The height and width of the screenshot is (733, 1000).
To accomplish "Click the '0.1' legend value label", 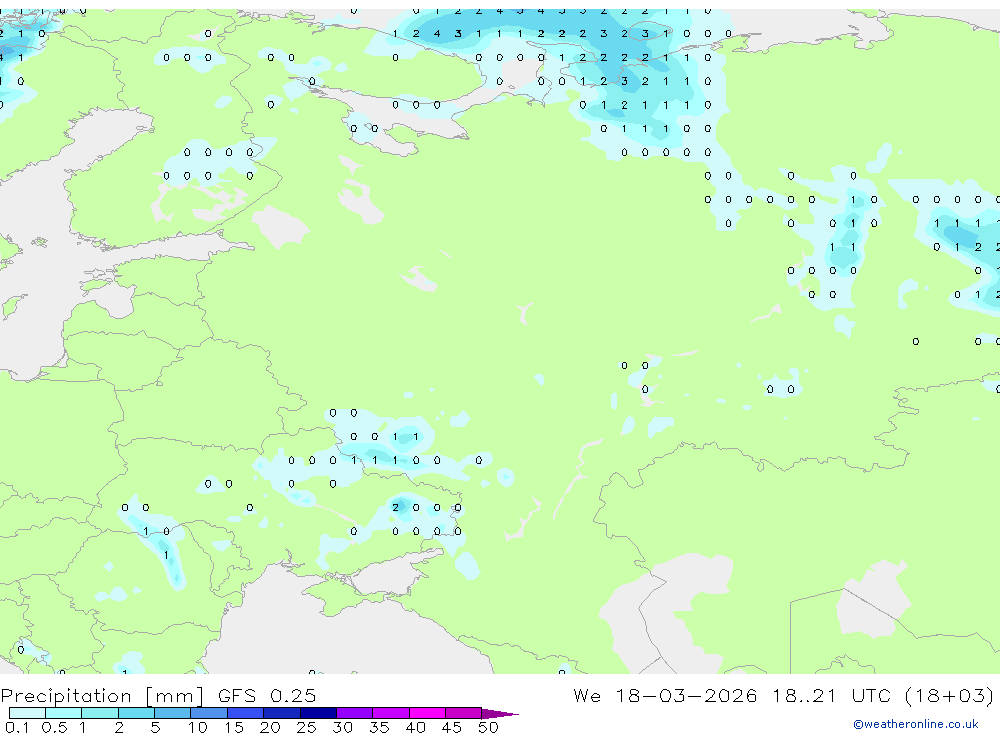I will (17, 727).
